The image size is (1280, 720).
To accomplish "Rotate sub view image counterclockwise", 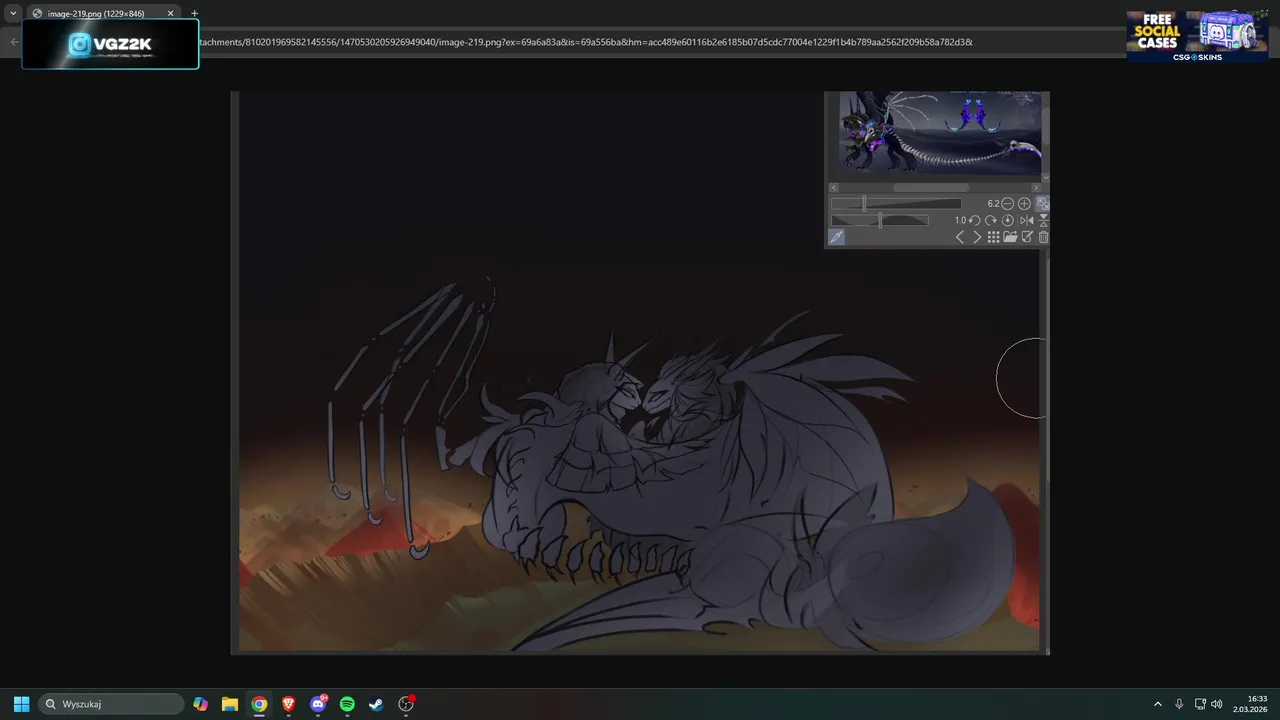I will coord(974,220).
